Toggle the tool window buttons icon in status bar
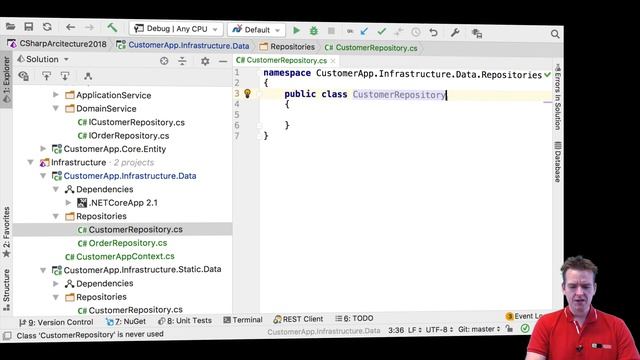 pyautogui.click(x=7, y=336)
